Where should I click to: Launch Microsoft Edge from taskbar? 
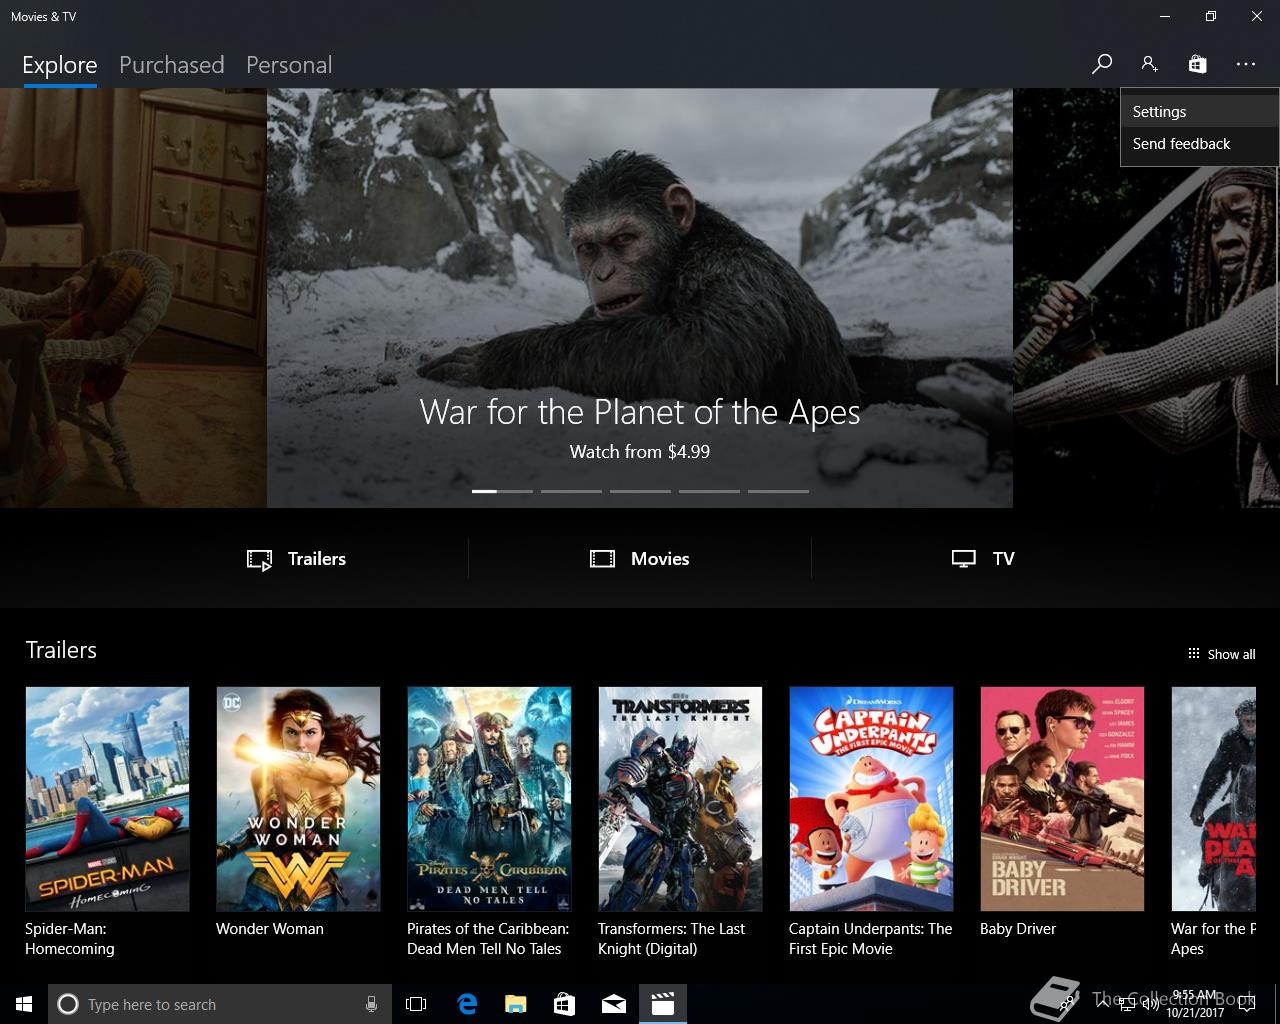coord(467,1004)
